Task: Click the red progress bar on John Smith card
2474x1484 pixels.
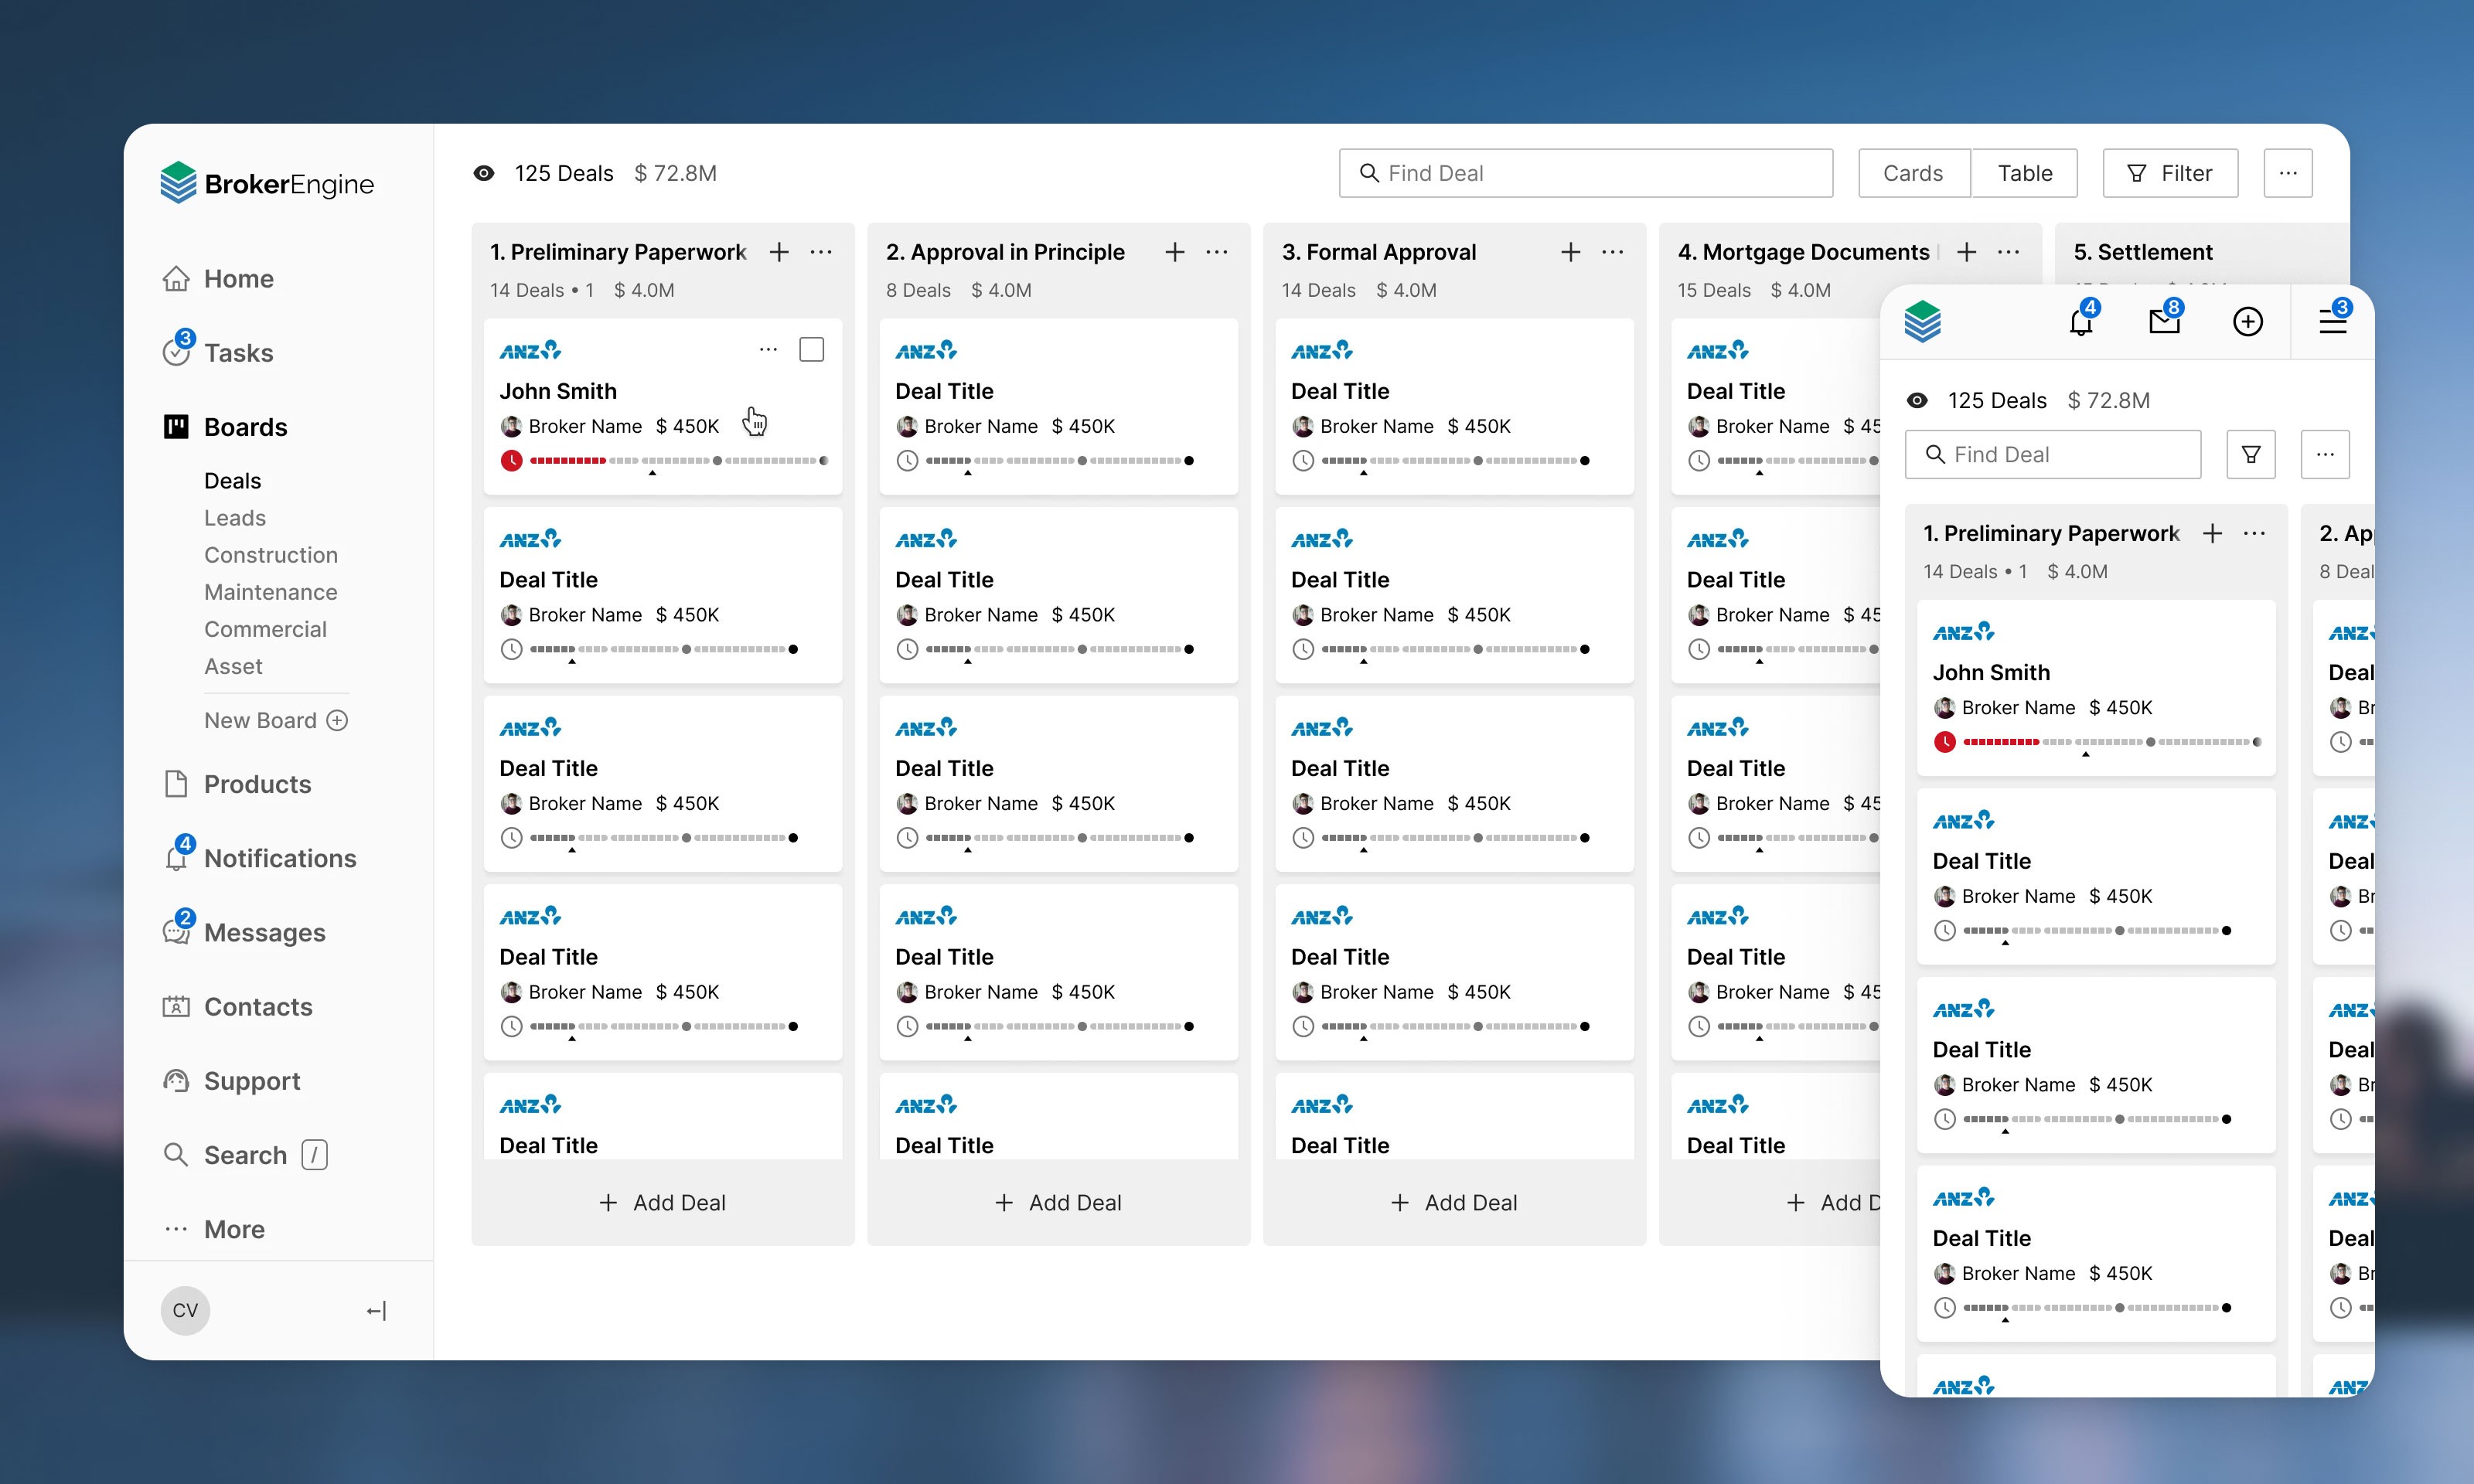Action: click(568, 461)
